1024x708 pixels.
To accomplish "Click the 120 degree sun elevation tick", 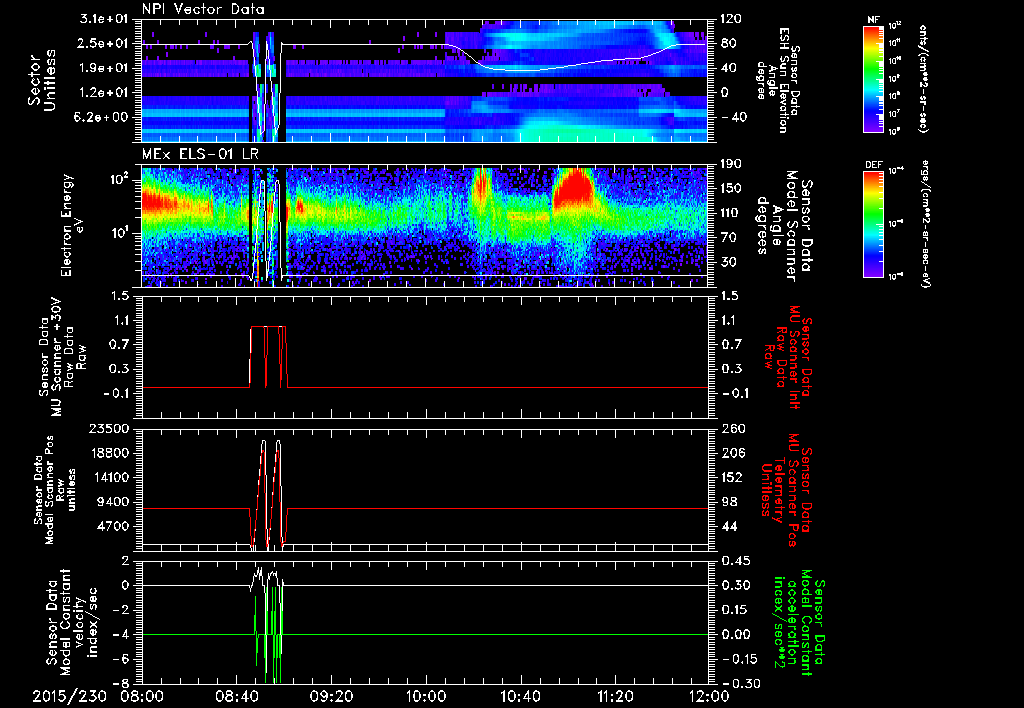I will (731, 19).
